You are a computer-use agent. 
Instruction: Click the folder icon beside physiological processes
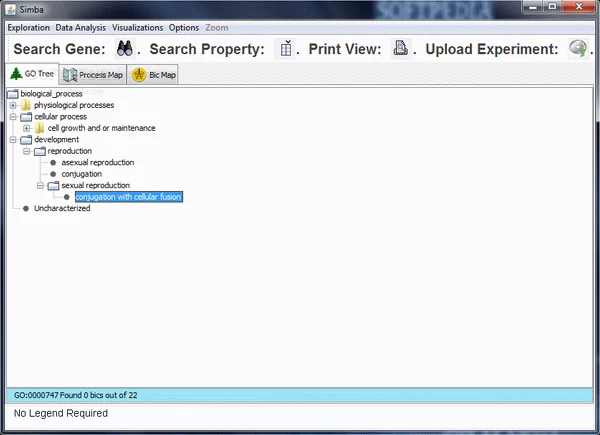click(x=26, y=105)
